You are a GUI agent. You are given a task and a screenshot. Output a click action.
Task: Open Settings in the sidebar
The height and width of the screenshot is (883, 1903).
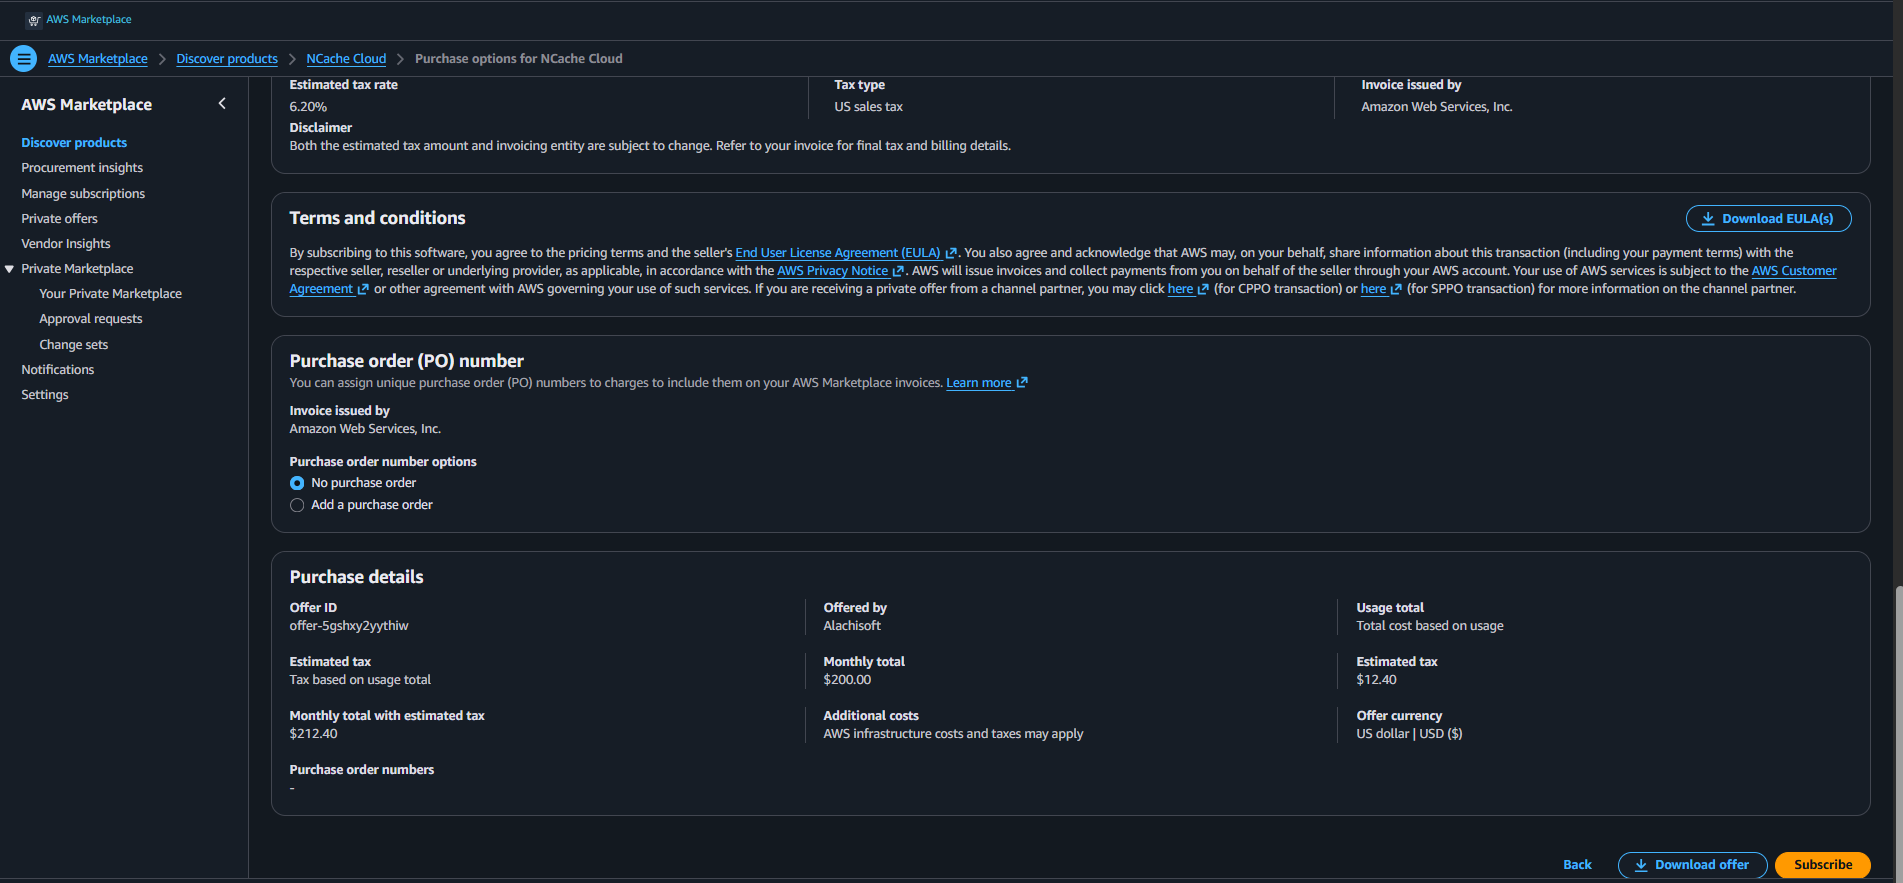click(x=45, y=395)
